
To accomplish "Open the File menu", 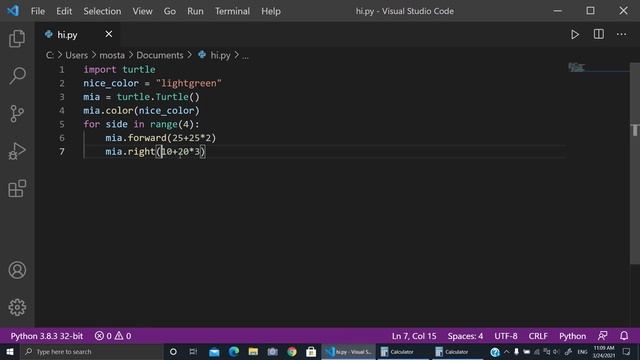I will tap(38, 11).
